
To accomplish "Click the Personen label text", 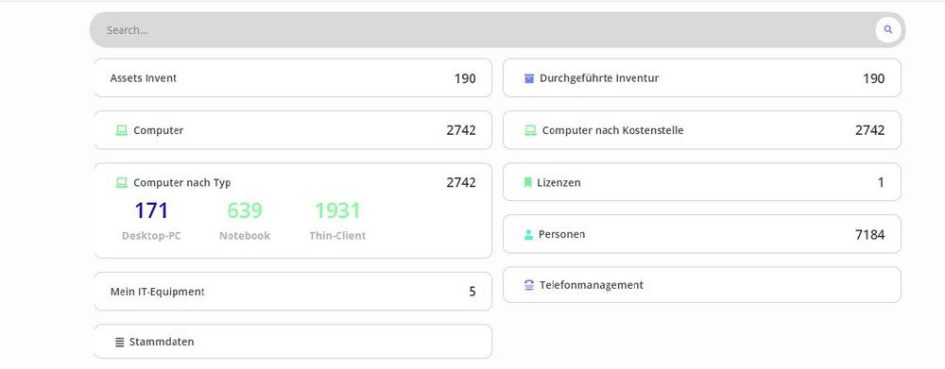I will (x=562, y=235).
